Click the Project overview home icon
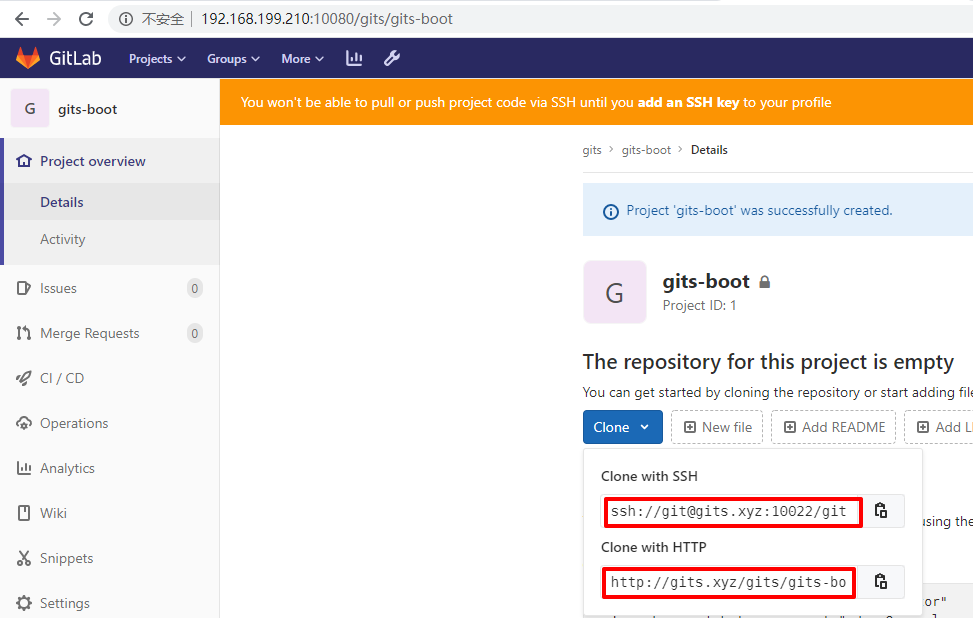This screenshot has width=973, height=618. tap(24, 161)
